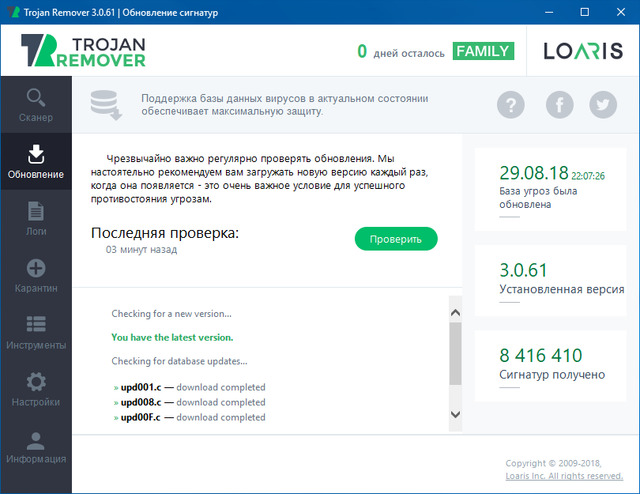Click the Loaris logo
Image resolution: width=640 pixels, height=494 pixels.
click(584, 52)
